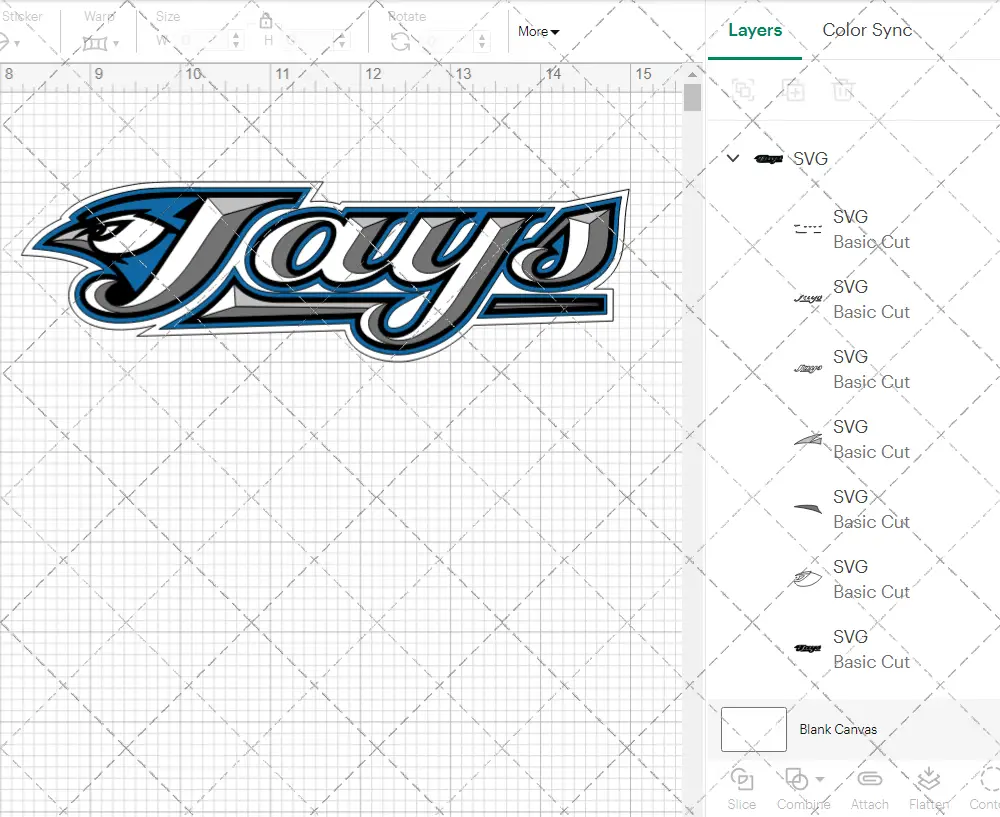Switch to the Color Sync tab
Image resolution: width=1000 pixels, height=817 pixels.
pyautogui.click(x=867, y=30)
